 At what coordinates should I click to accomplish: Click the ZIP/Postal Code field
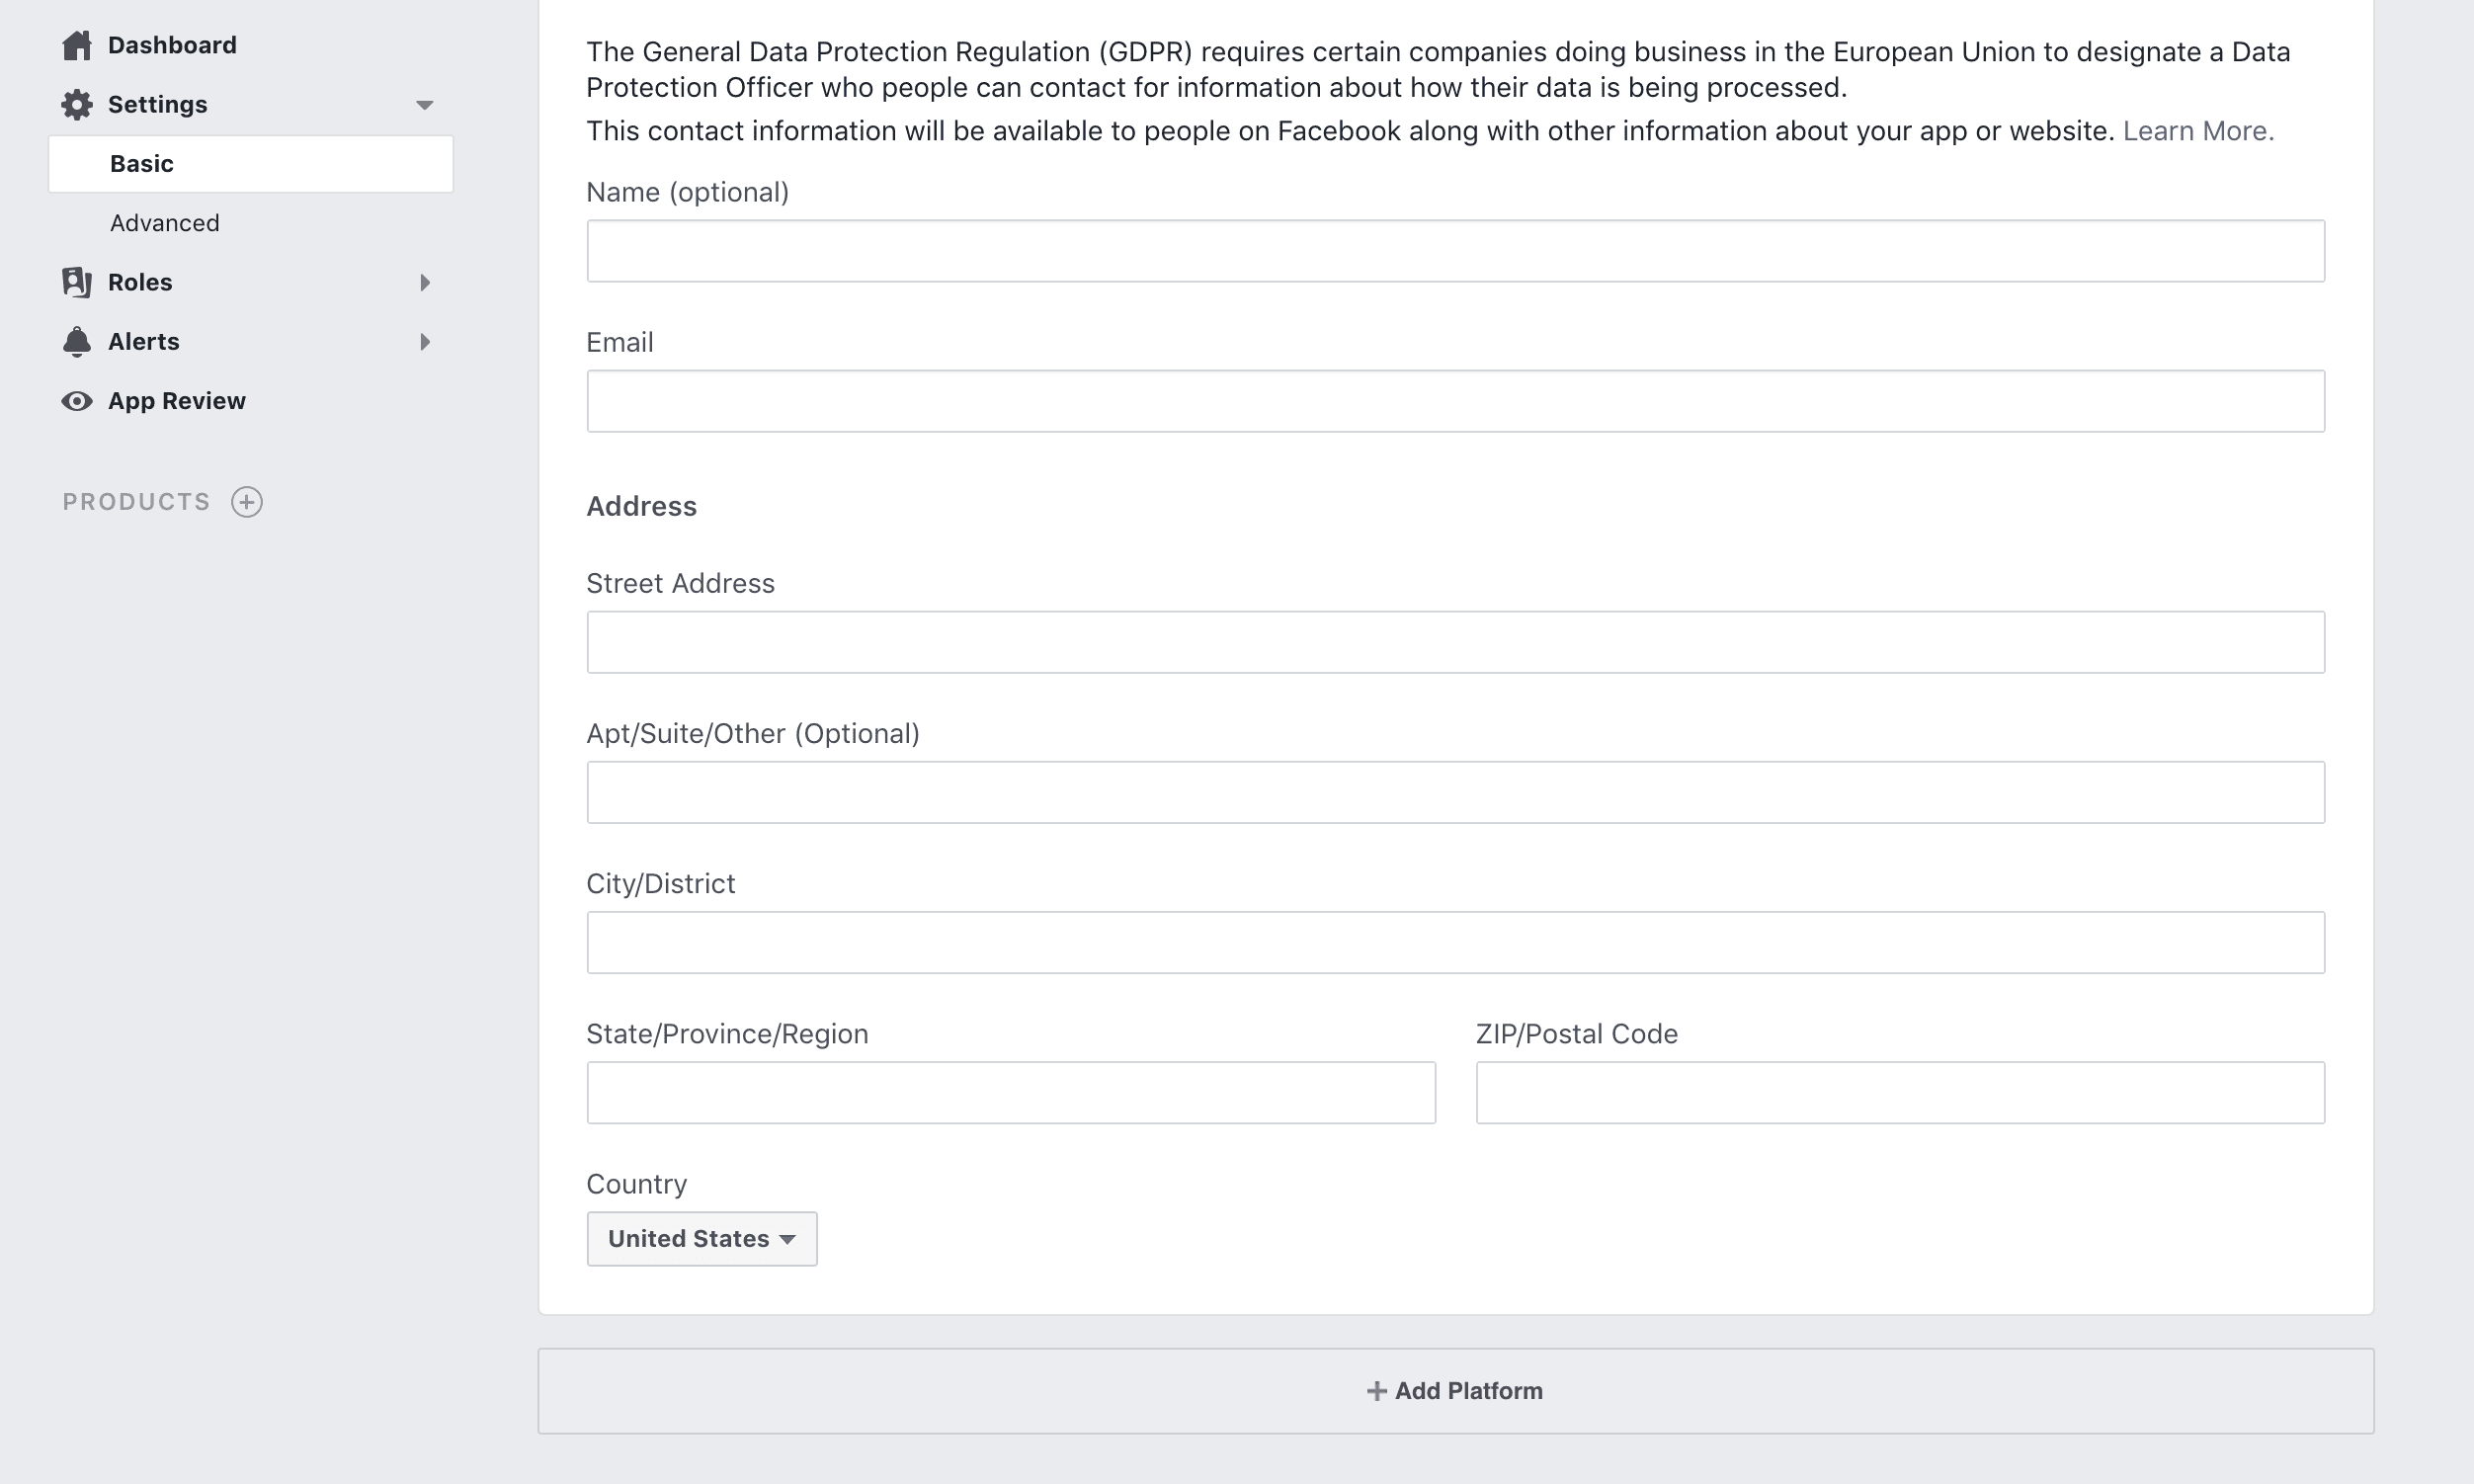tap(1899, 1092)
